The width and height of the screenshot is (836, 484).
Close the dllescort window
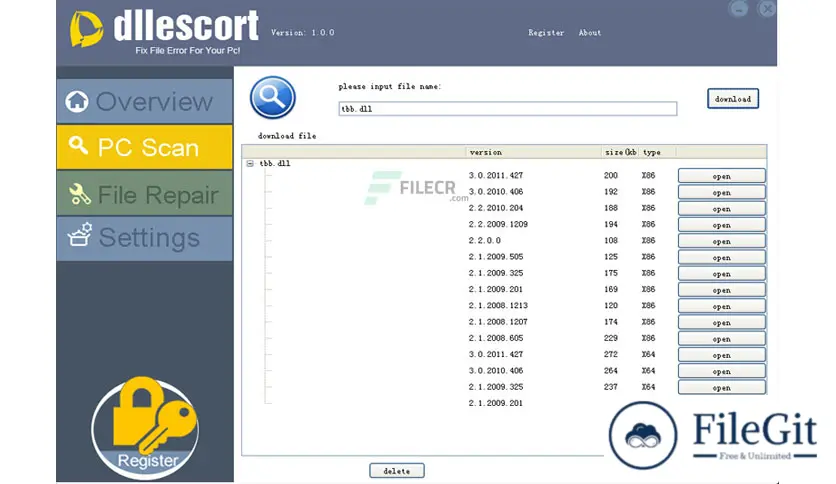point(767,9)
